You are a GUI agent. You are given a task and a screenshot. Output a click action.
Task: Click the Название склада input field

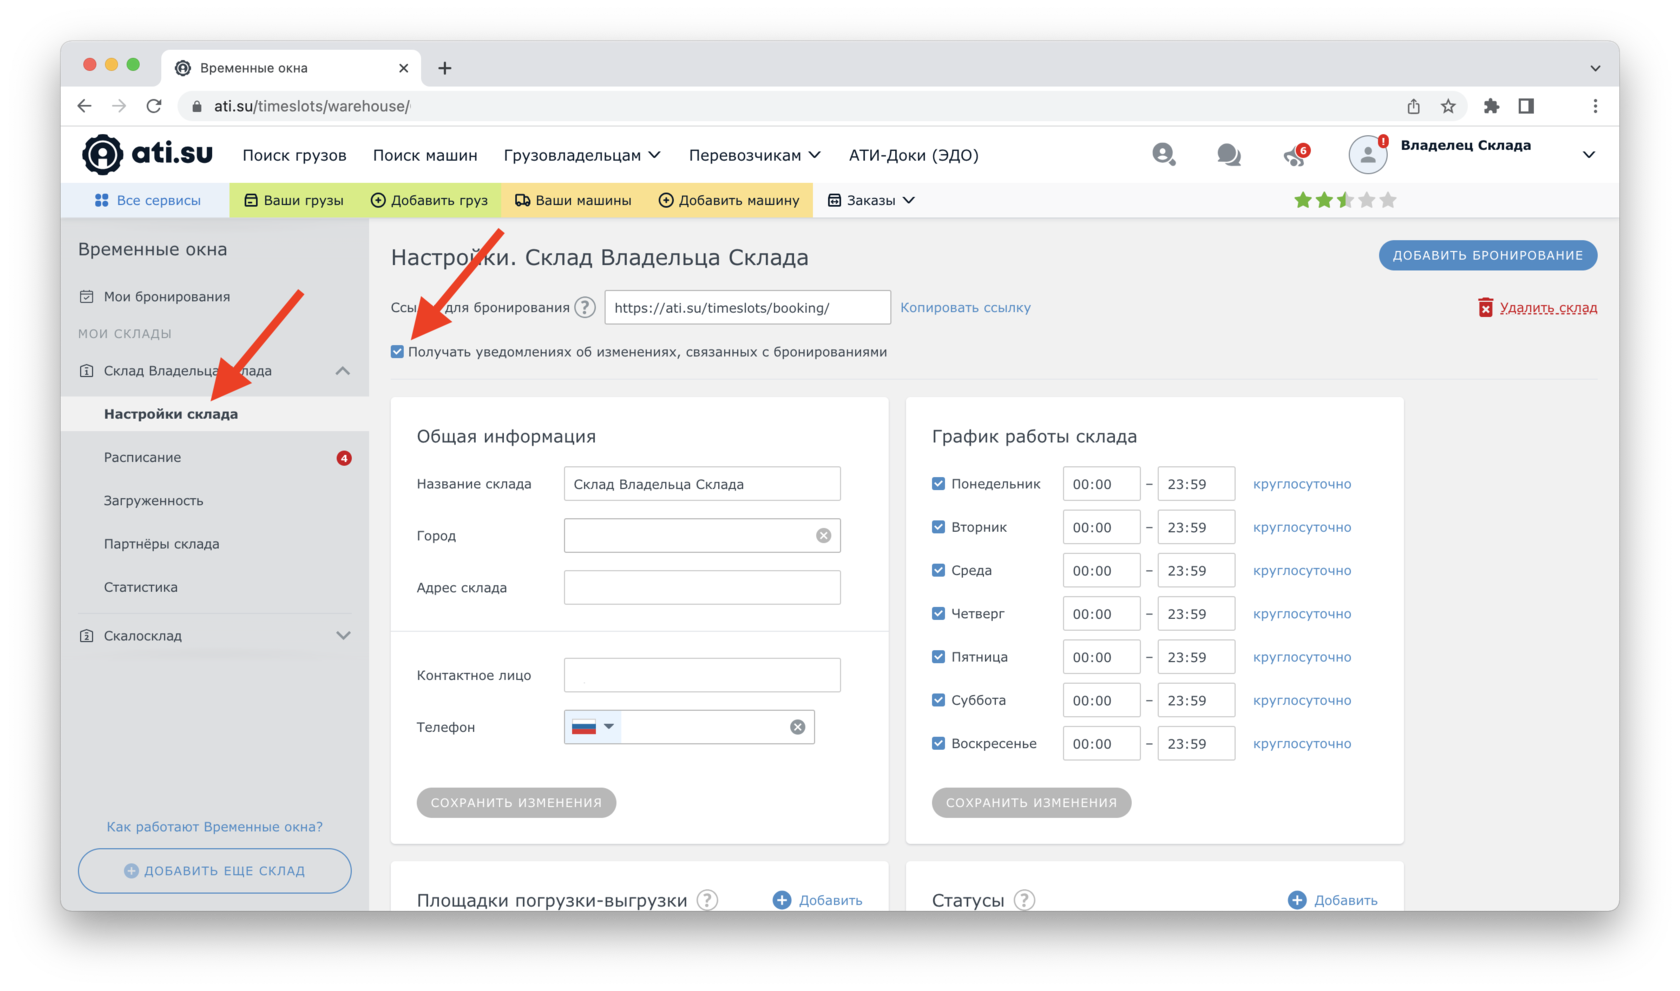(x=702, y=484)
